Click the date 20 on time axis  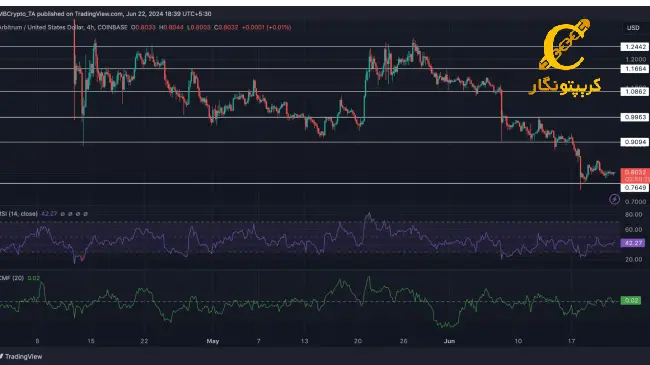tap(357, 341)
